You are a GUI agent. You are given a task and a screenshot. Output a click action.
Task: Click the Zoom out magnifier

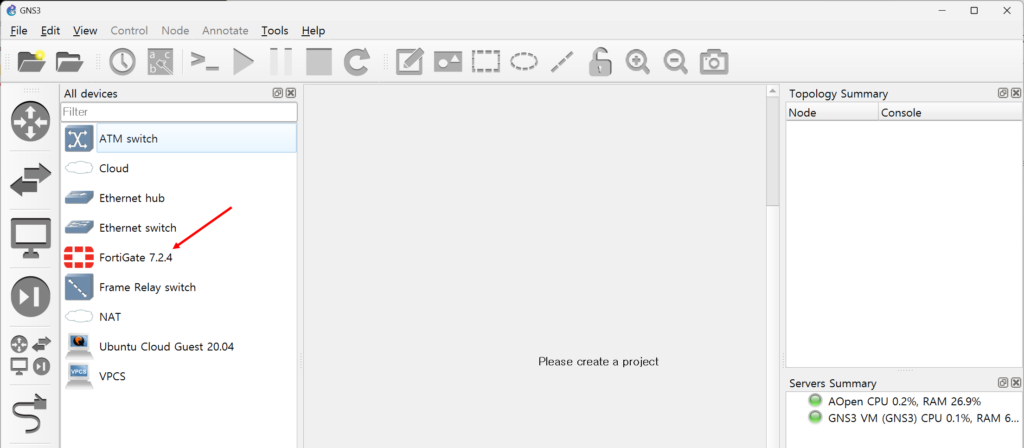pos(675,61)
